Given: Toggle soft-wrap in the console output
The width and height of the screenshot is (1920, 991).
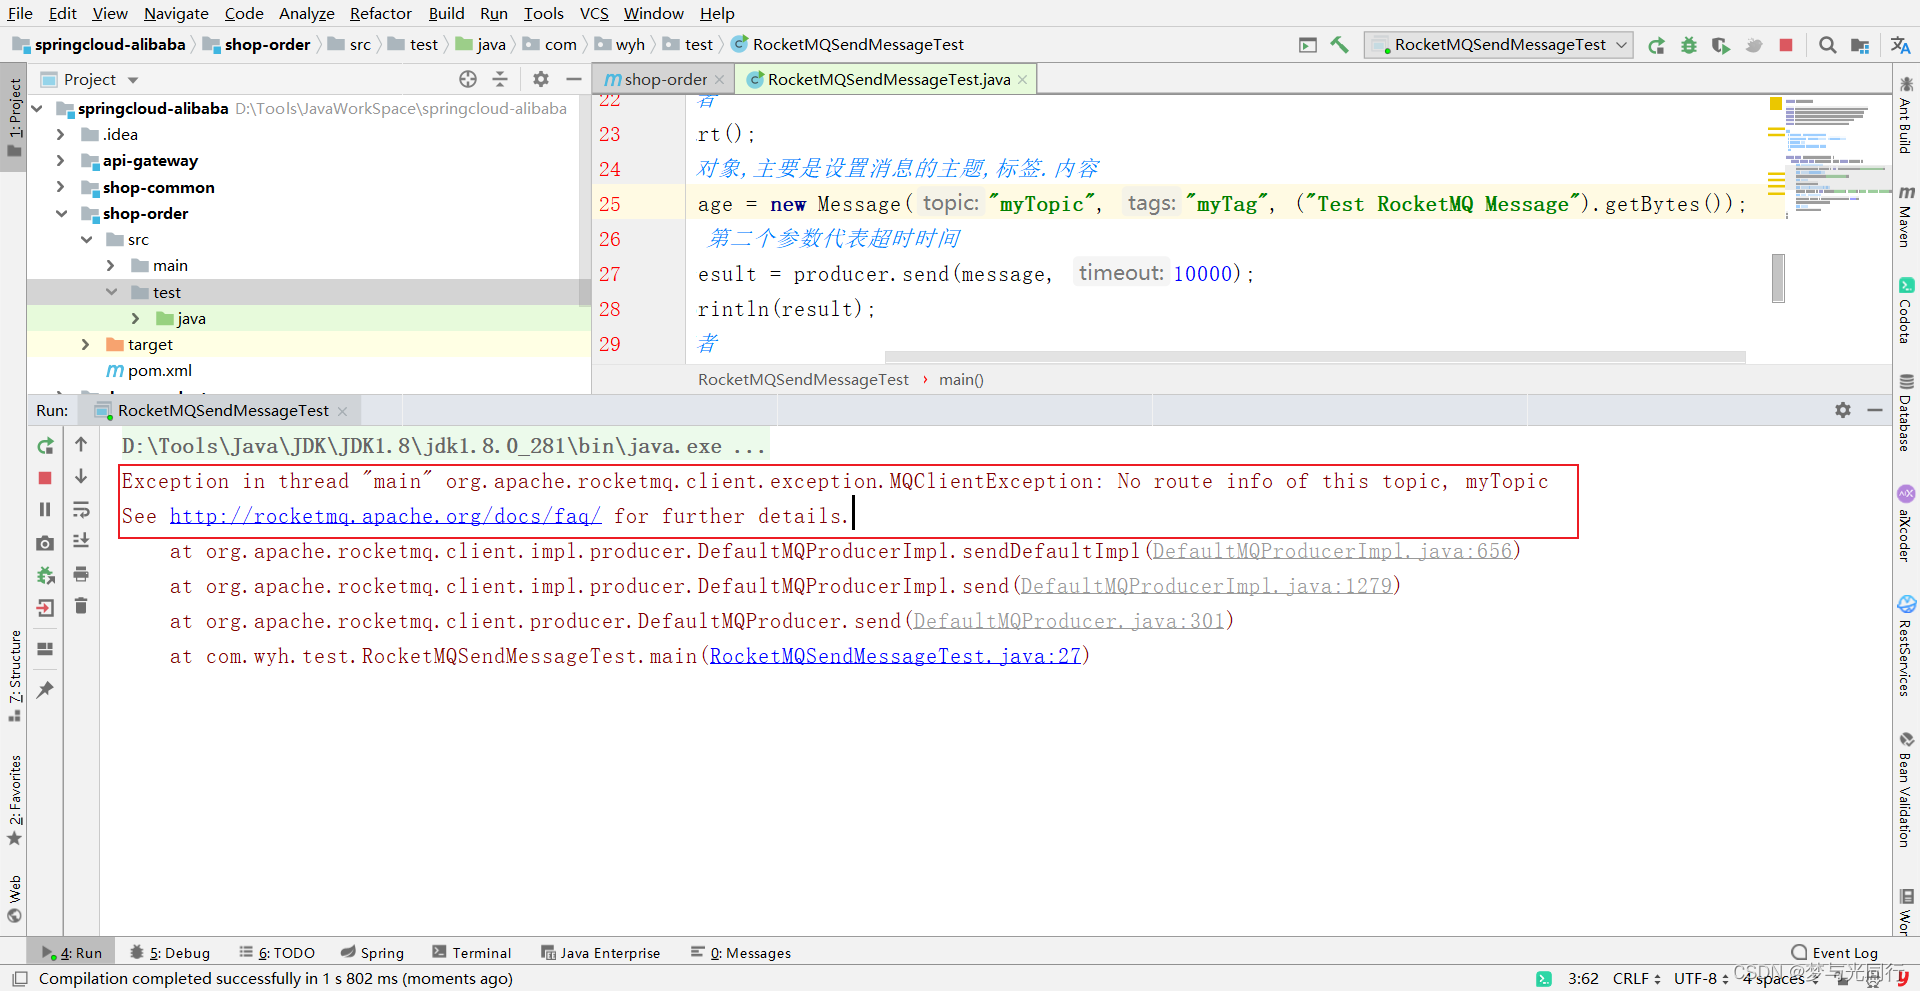Looking at the screenshot, I should [81, 510].
